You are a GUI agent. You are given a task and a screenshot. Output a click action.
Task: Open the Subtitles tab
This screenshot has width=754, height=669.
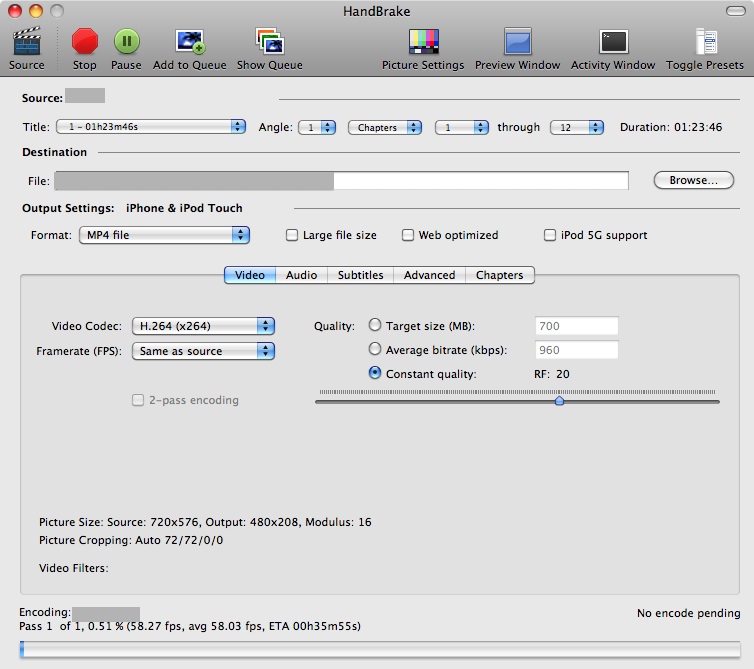360,275
